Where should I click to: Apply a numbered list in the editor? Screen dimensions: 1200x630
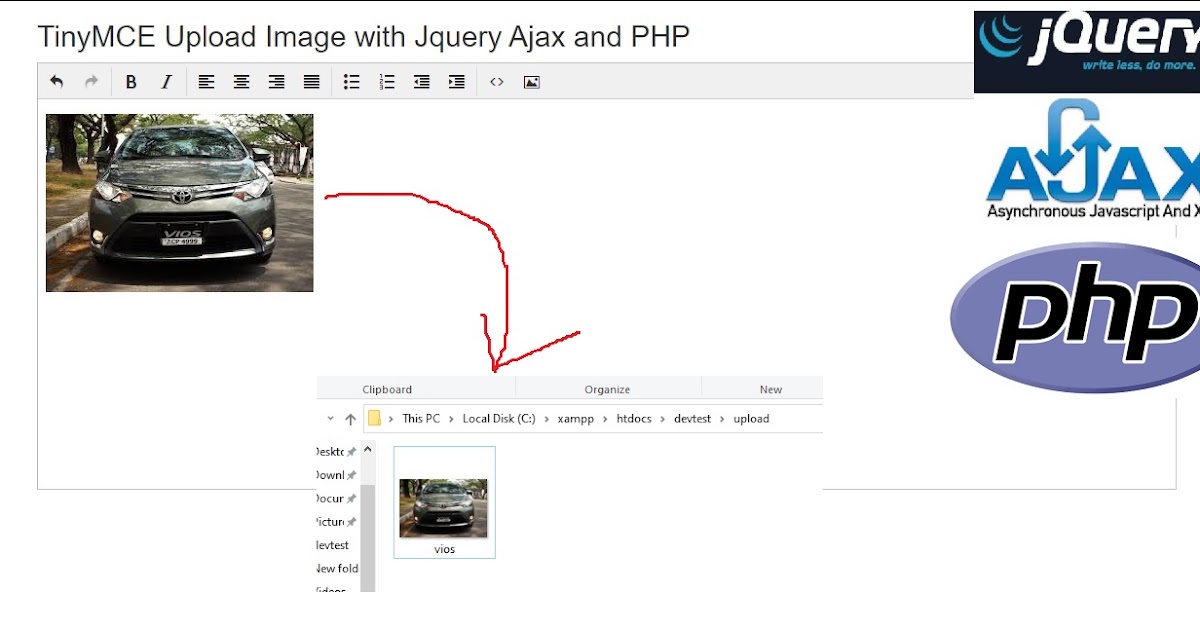click(x=386, y=81)
